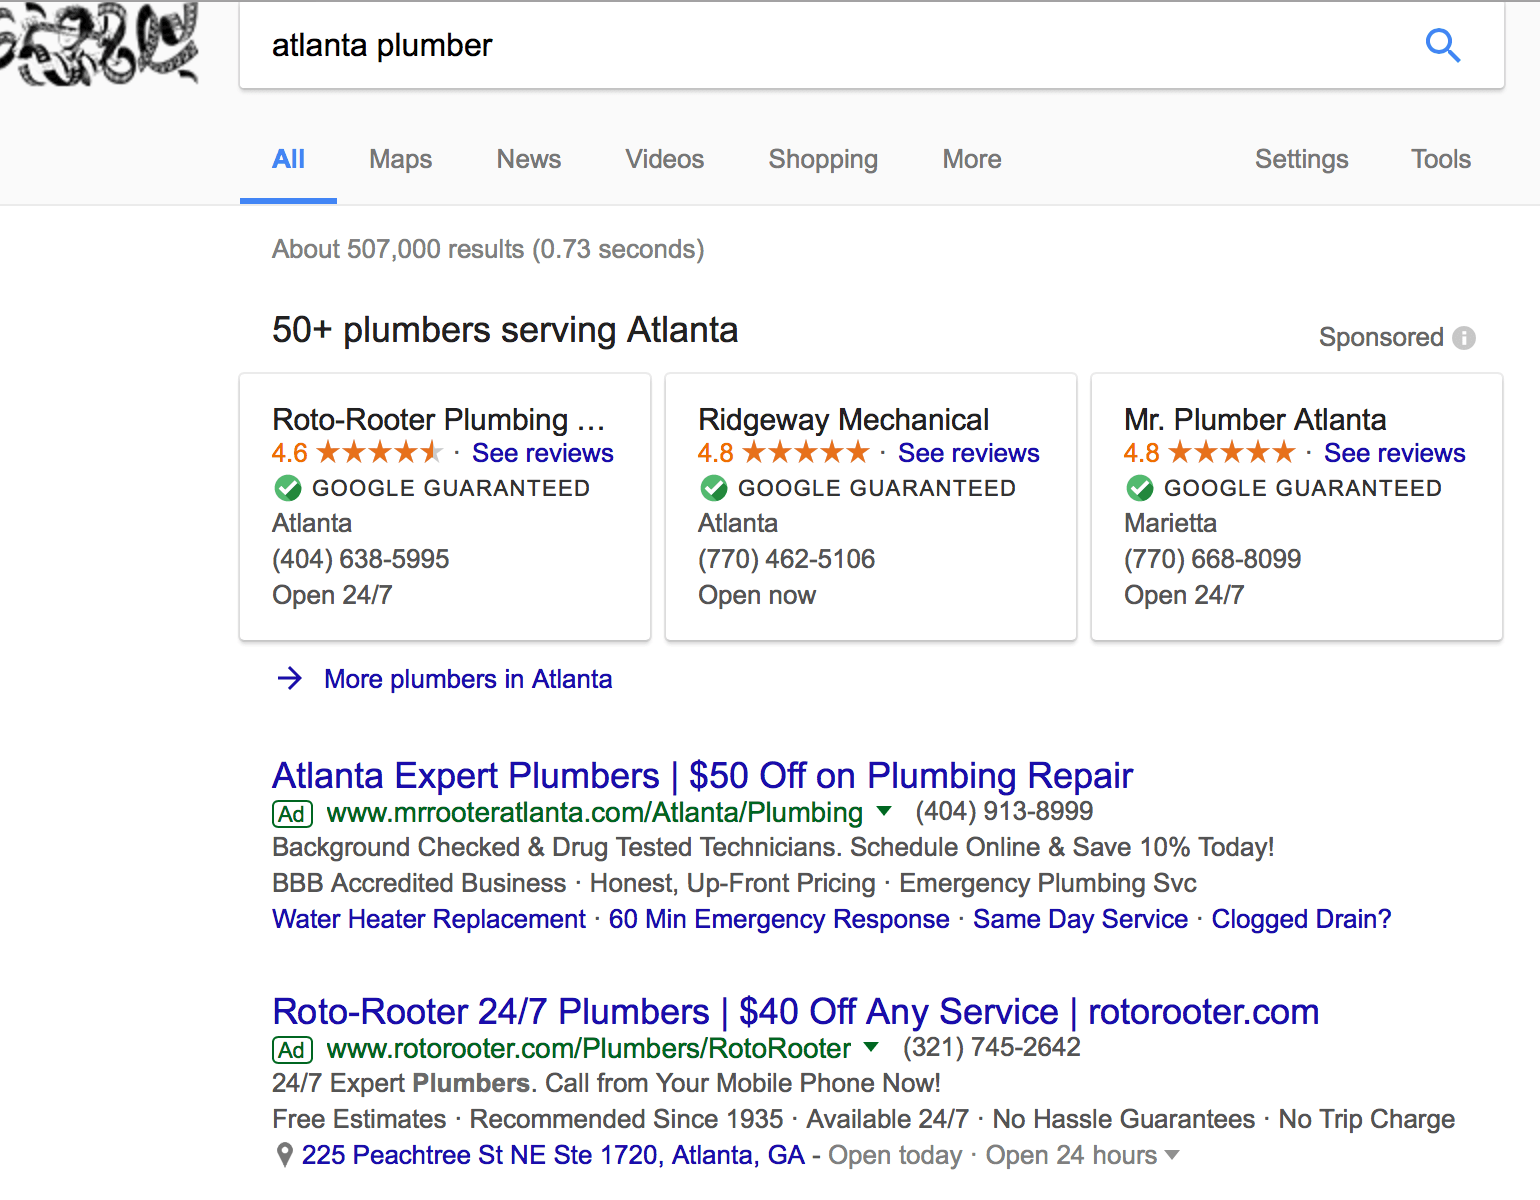Click Ridgeway Mechanical star rating
This screenshot has height=1200, width=1540.
[805, 453]
